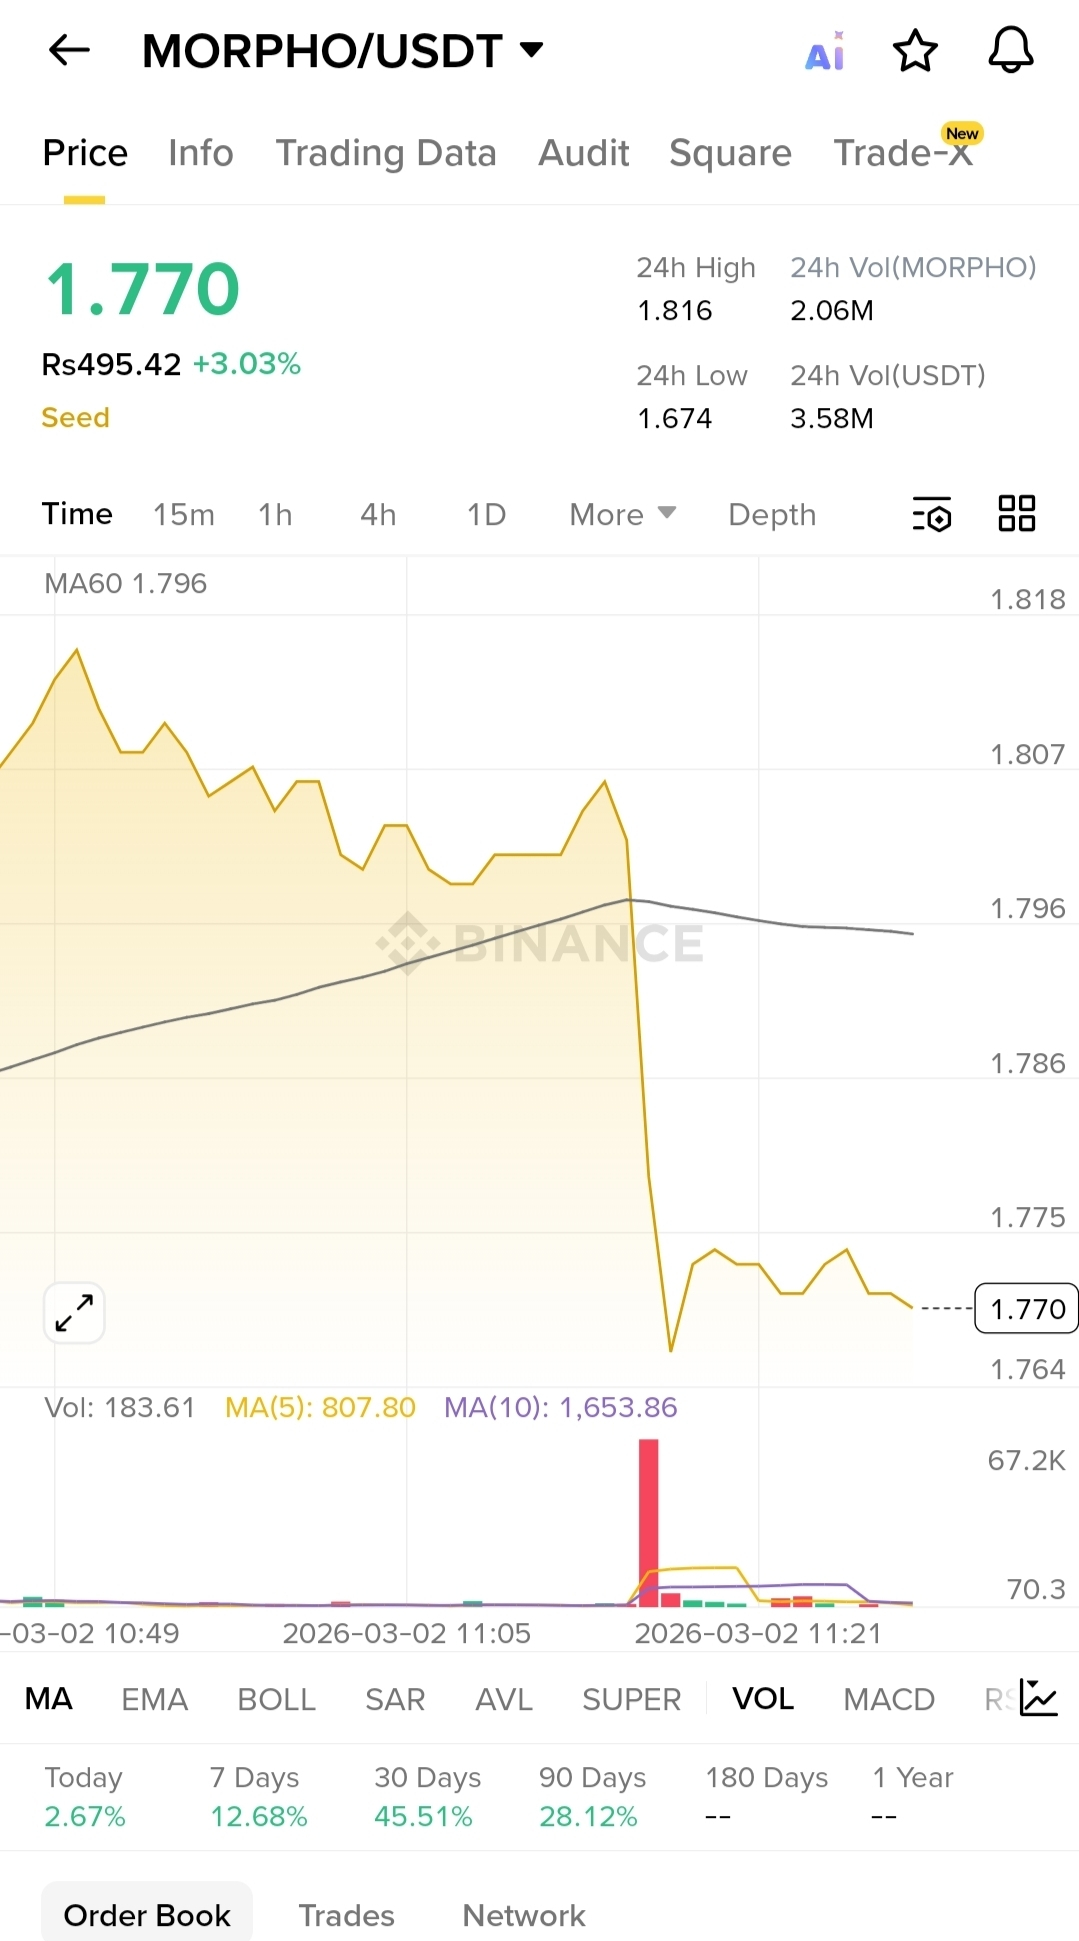1079x1941 pixels.
Task: Toggle the MA indicator
Action: click(49, 1699)
